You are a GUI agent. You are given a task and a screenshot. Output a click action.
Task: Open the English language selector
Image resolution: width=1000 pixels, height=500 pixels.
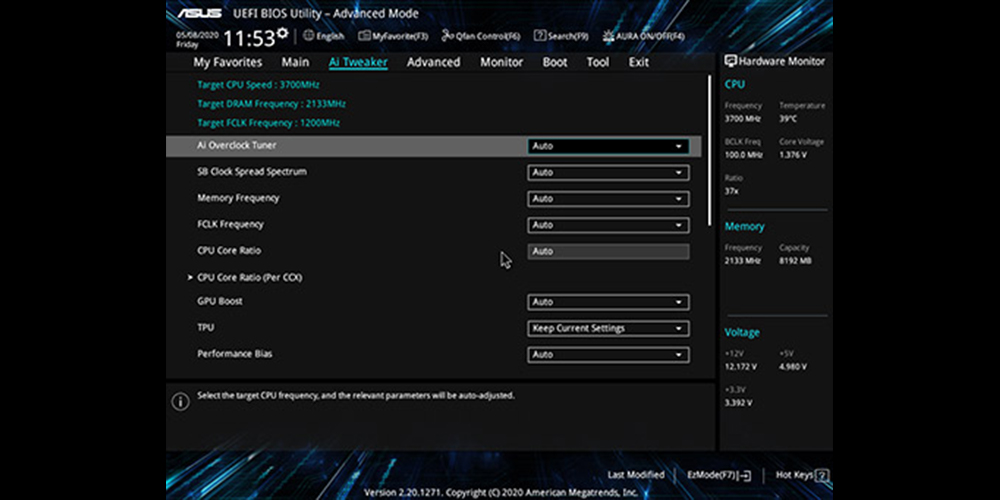point(323,36)
